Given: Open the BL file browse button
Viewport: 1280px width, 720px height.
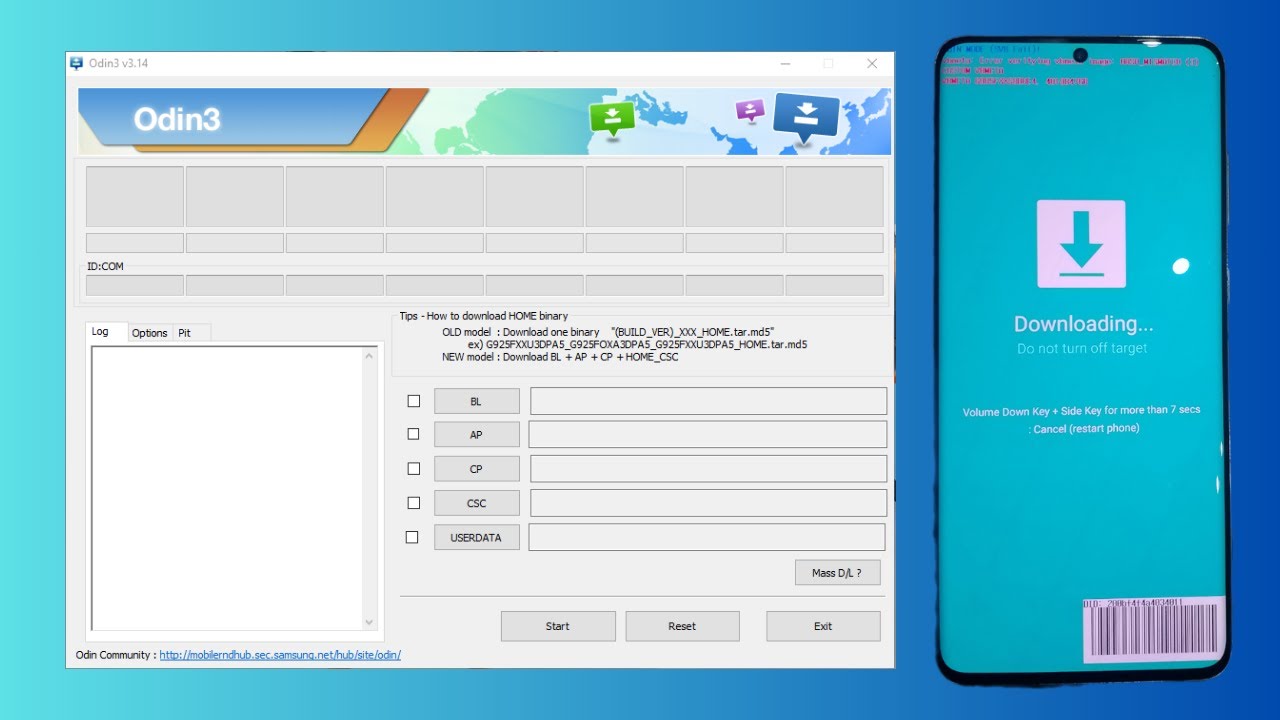Looking at the screenshot, I should click(476, 401).
